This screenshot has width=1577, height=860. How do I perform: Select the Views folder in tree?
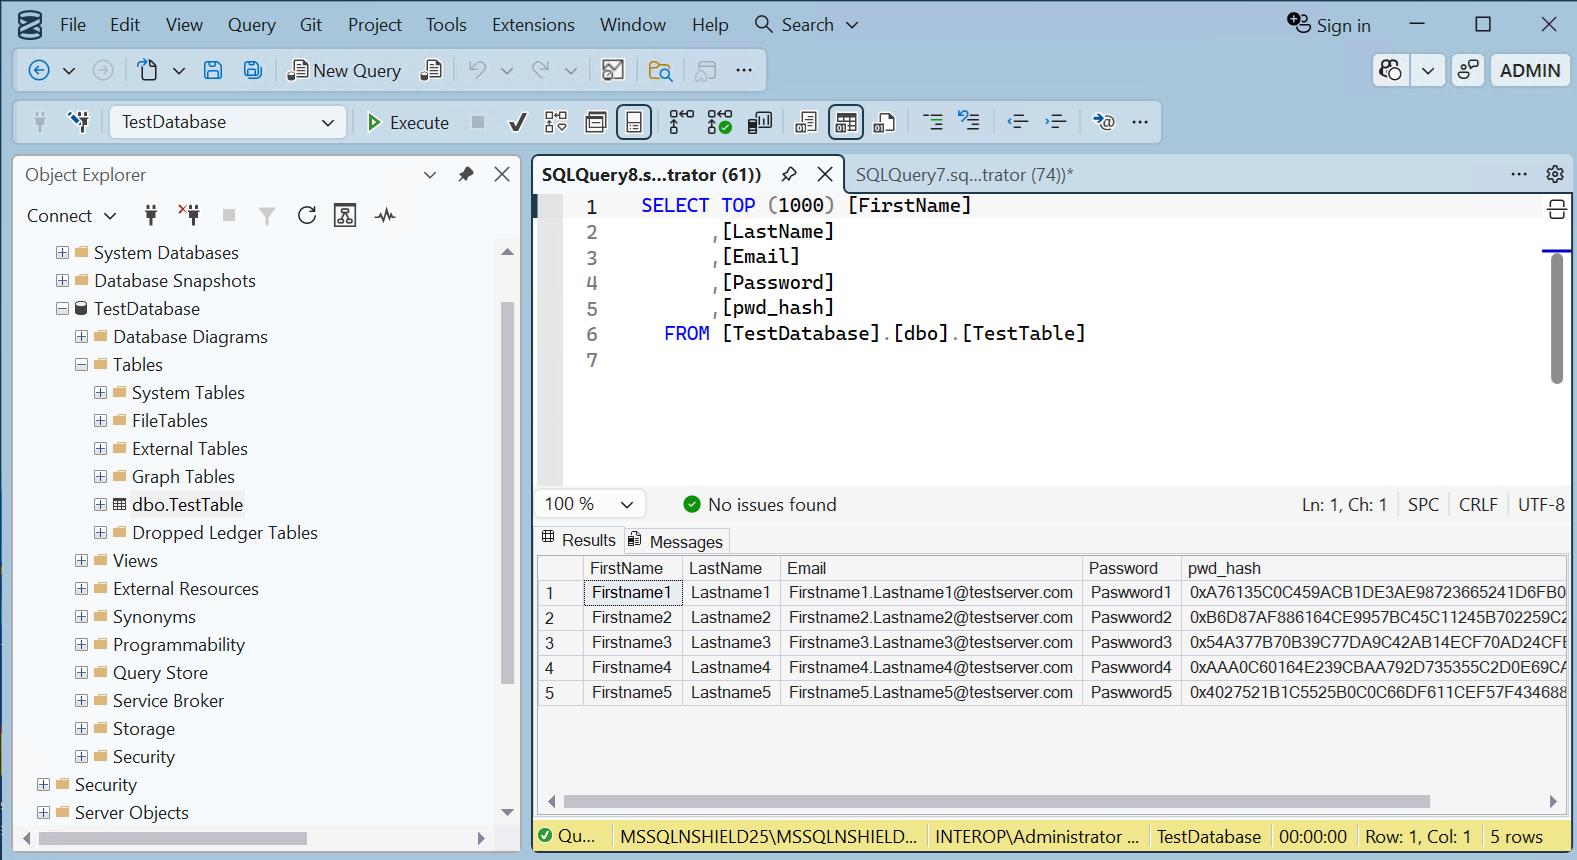click(135, 560)
